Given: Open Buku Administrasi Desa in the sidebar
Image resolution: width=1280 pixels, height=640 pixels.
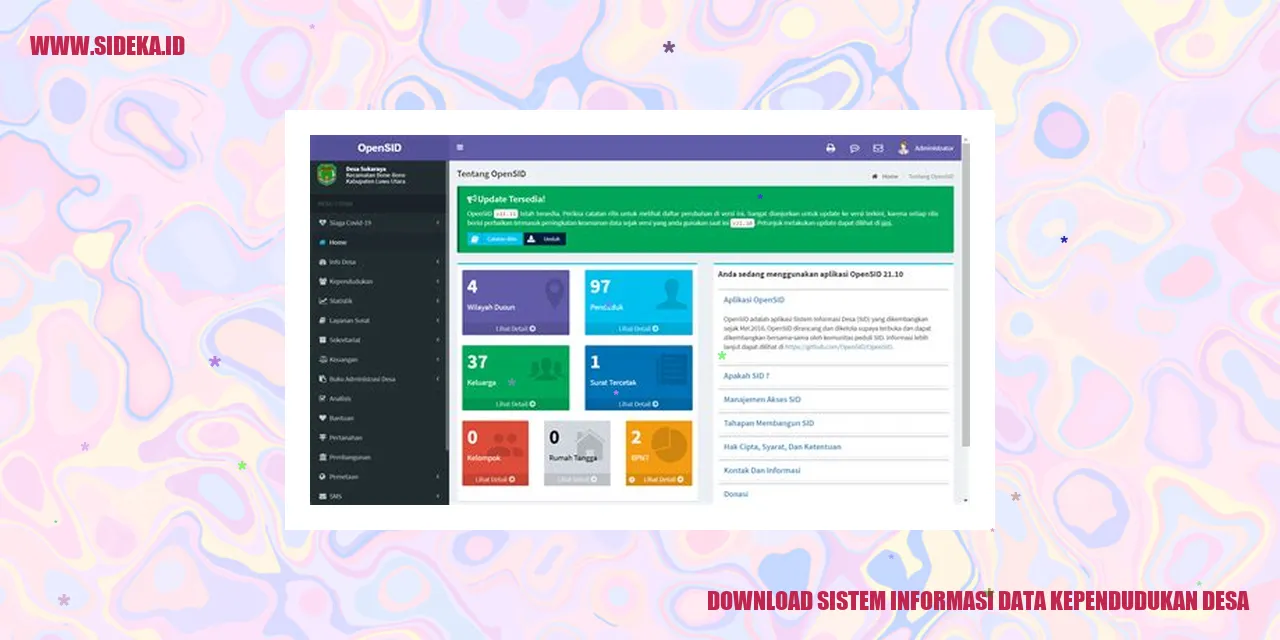Looking at the screenshot, I should point(379,379).
